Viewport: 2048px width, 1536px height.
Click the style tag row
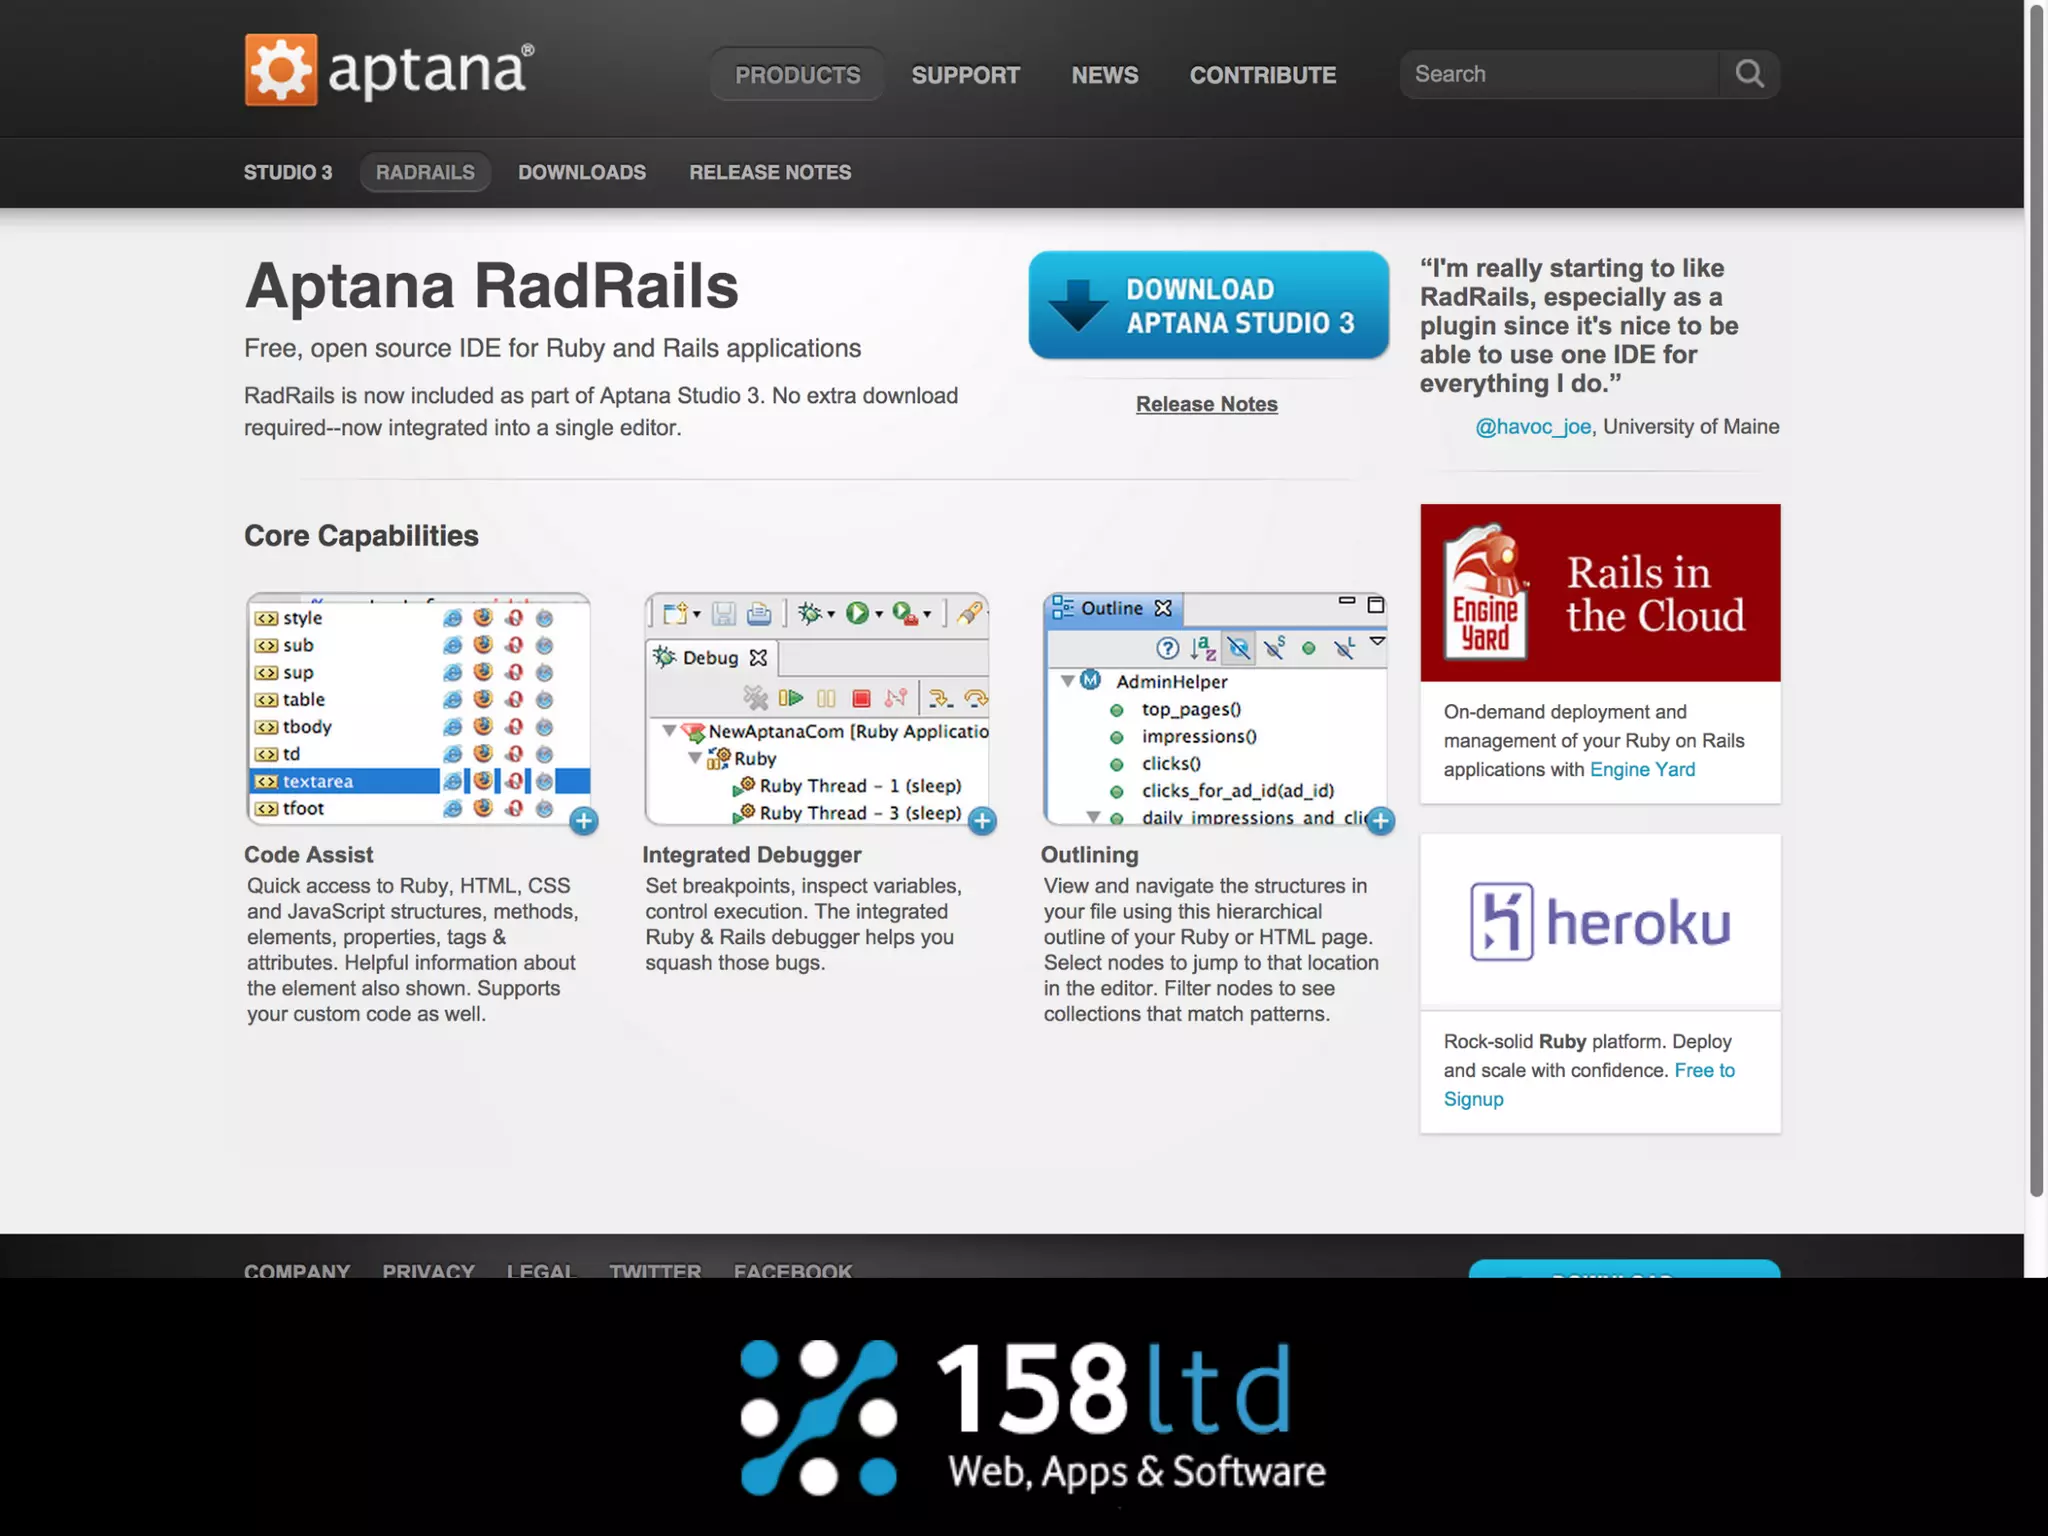pos(419,618)
